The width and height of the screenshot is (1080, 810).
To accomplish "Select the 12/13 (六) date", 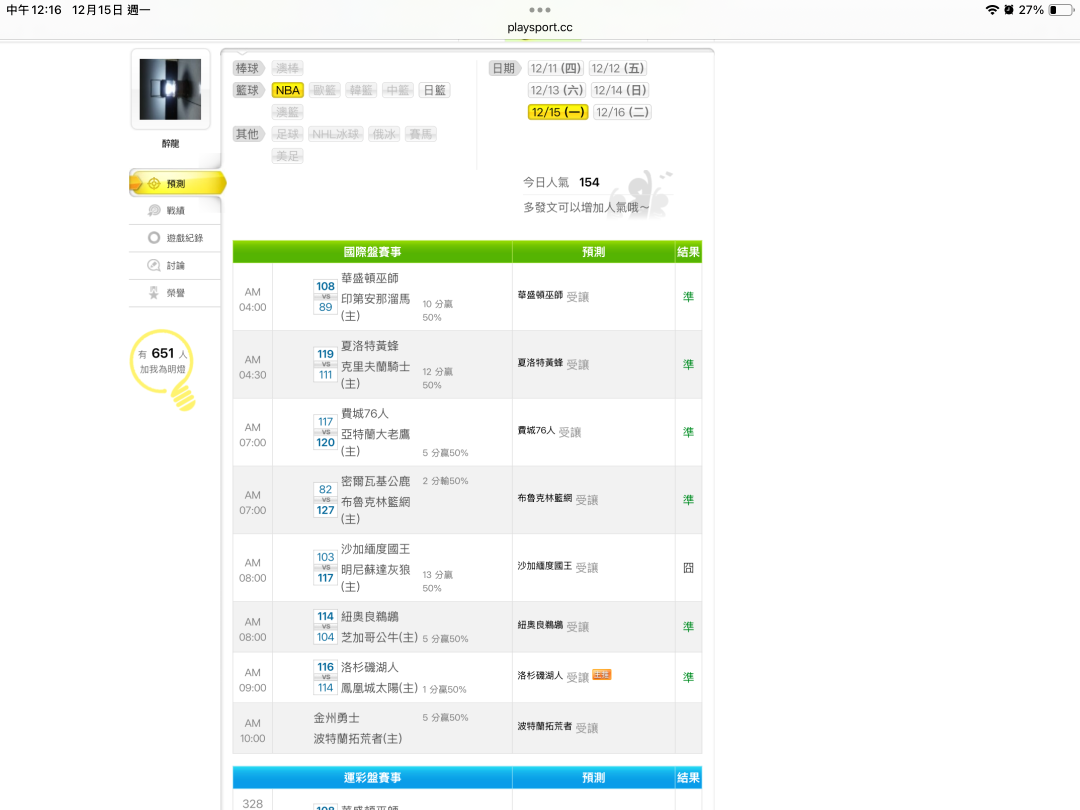I will point(557,90).
